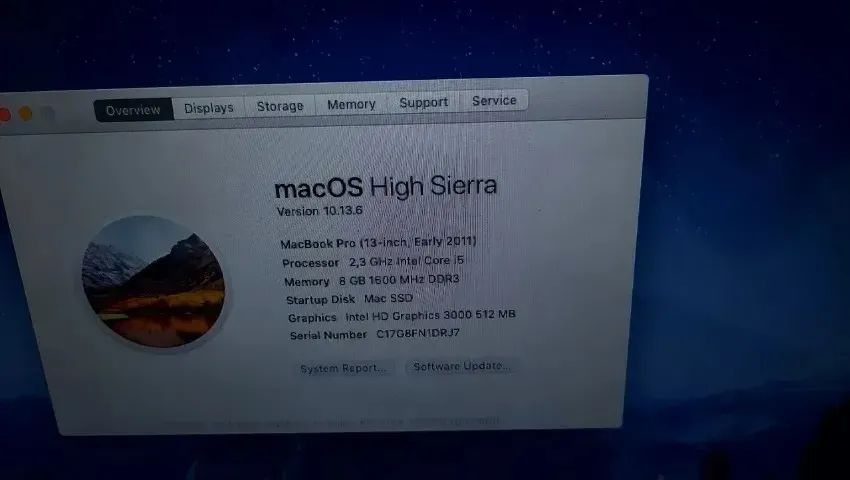Close the About This Mac window
The height and width of the screenshot is (480, 850).
[4, 114]
